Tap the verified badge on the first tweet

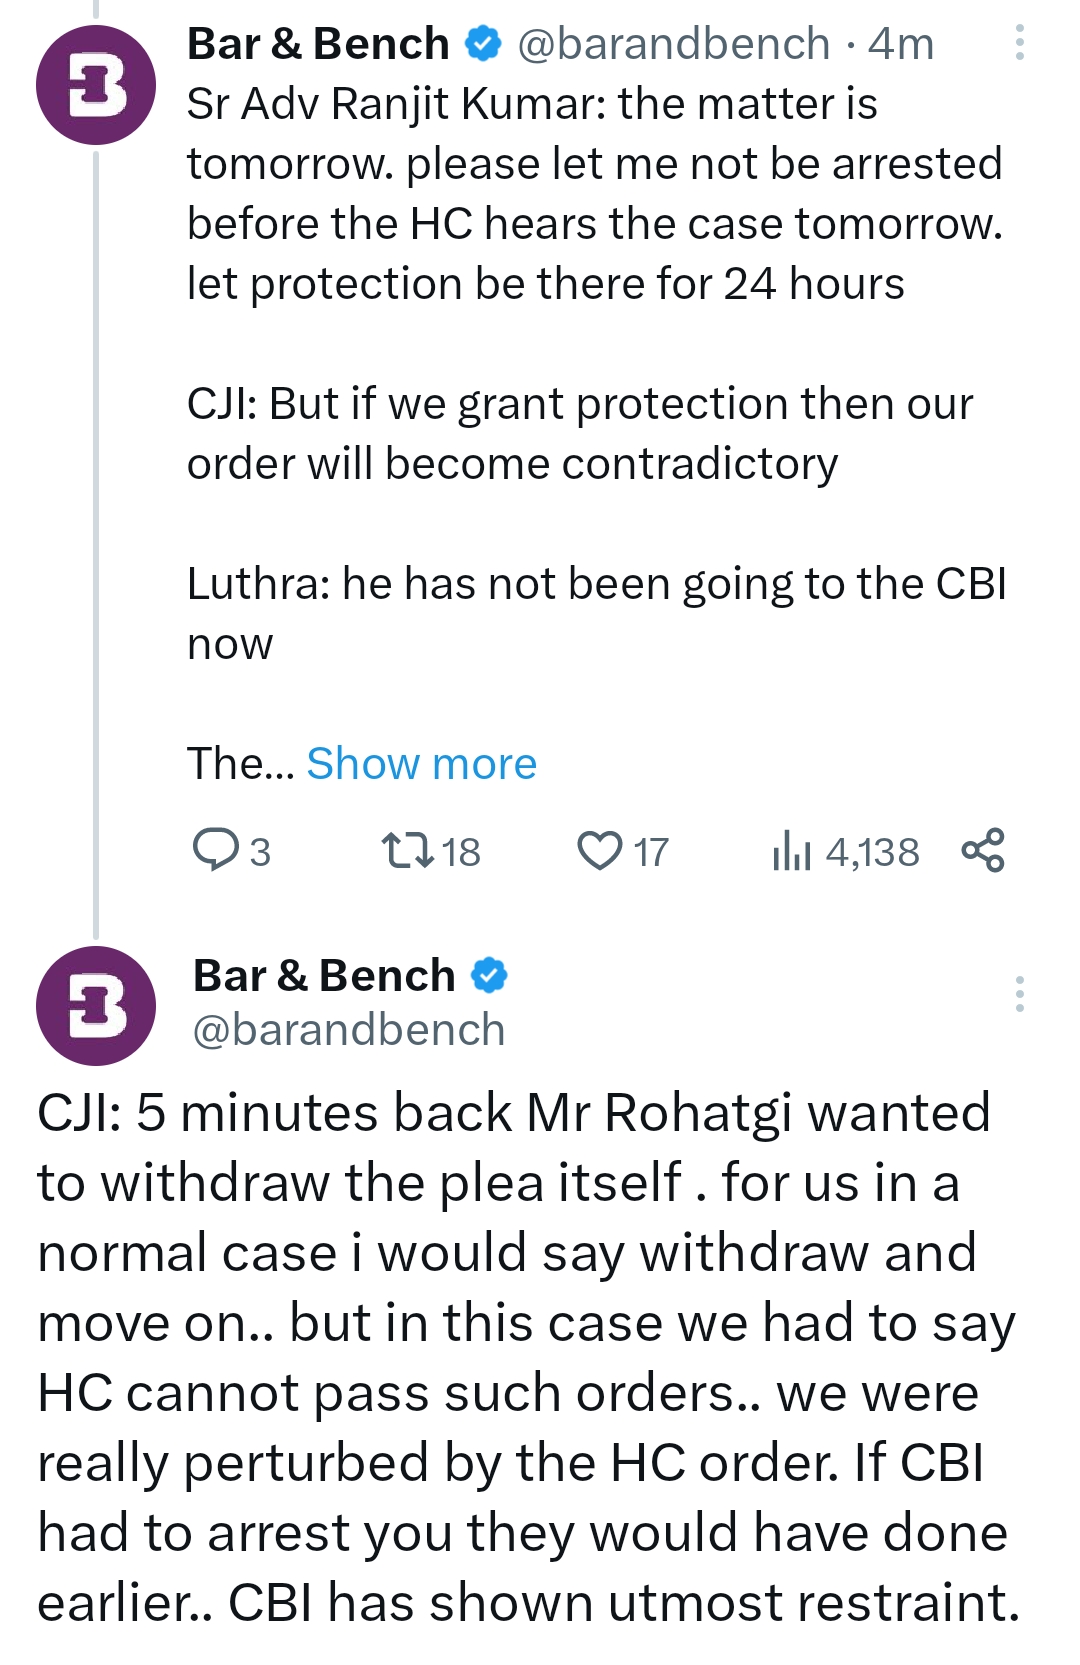484,44
